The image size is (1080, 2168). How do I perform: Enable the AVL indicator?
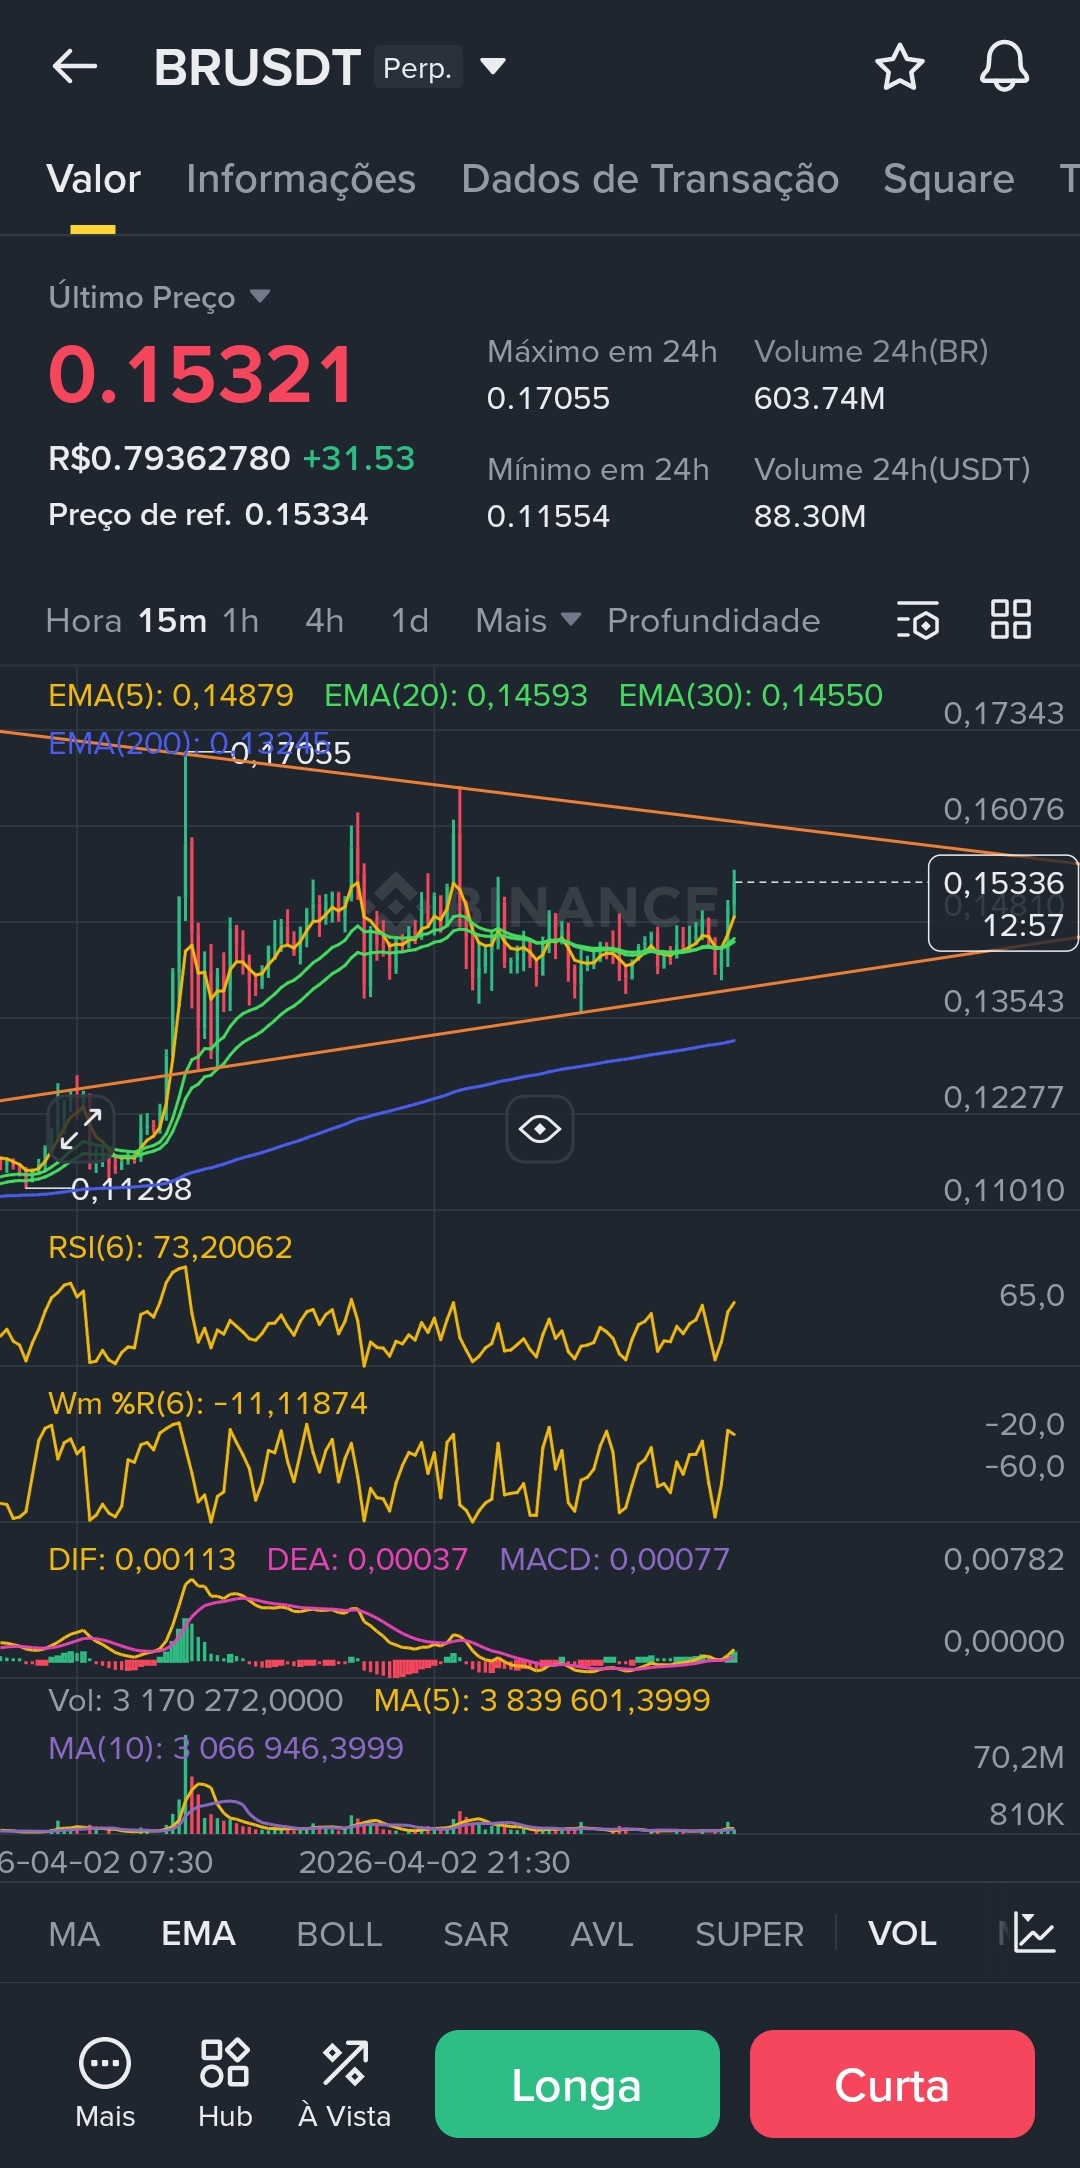(x=602, y=1933)
